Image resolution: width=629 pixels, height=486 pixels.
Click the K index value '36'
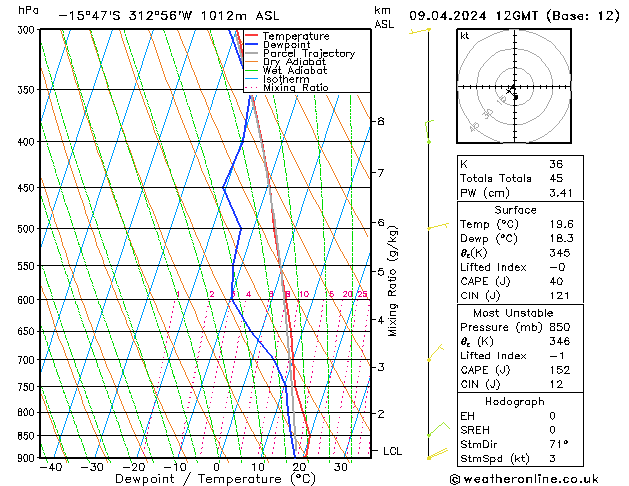(556, 164)
